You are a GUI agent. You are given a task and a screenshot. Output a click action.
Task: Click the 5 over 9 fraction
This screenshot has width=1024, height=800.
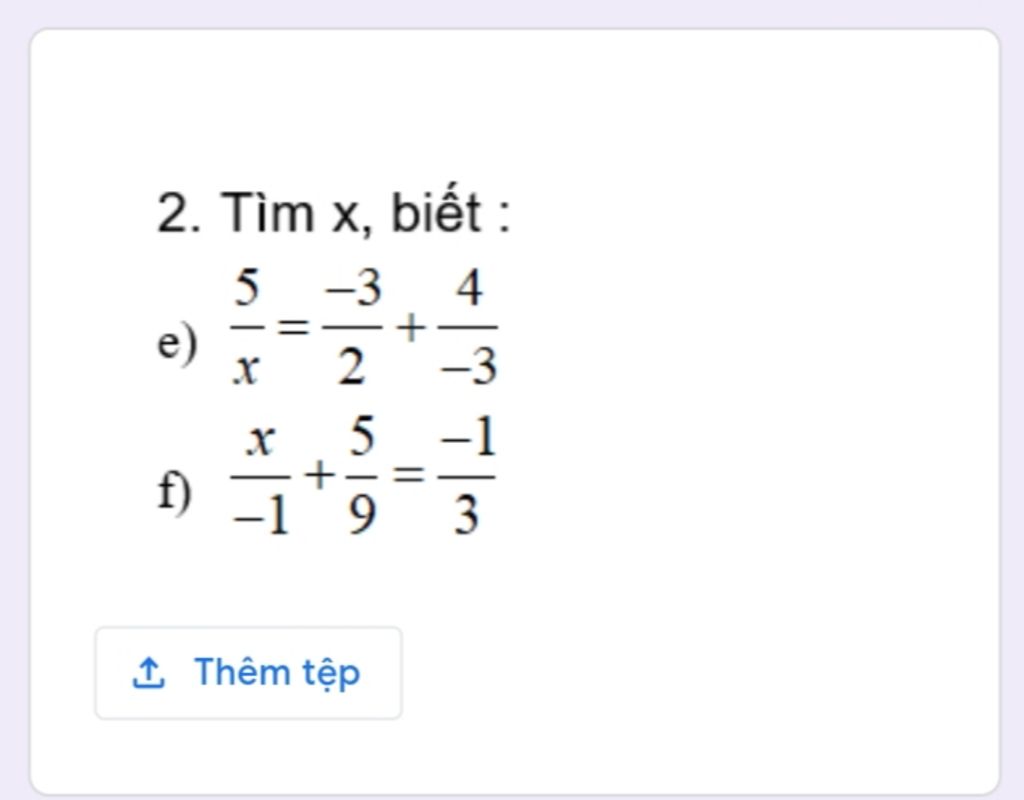(362, 477)
